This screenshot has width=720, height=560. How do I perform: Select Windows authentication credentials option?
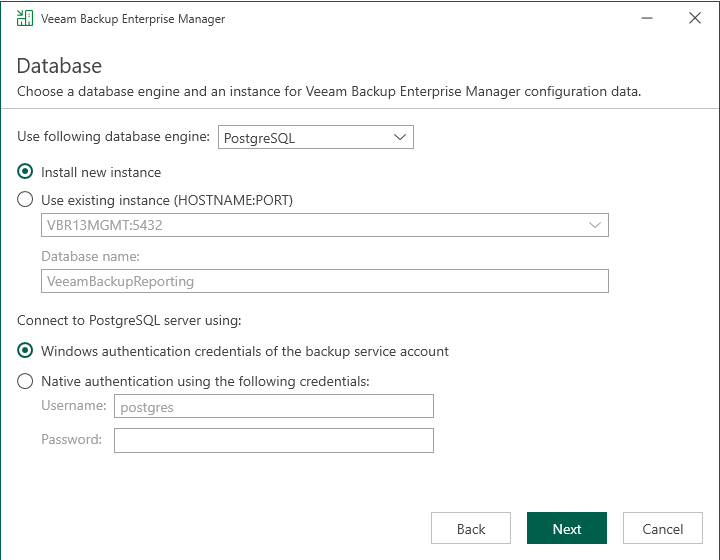26,351
